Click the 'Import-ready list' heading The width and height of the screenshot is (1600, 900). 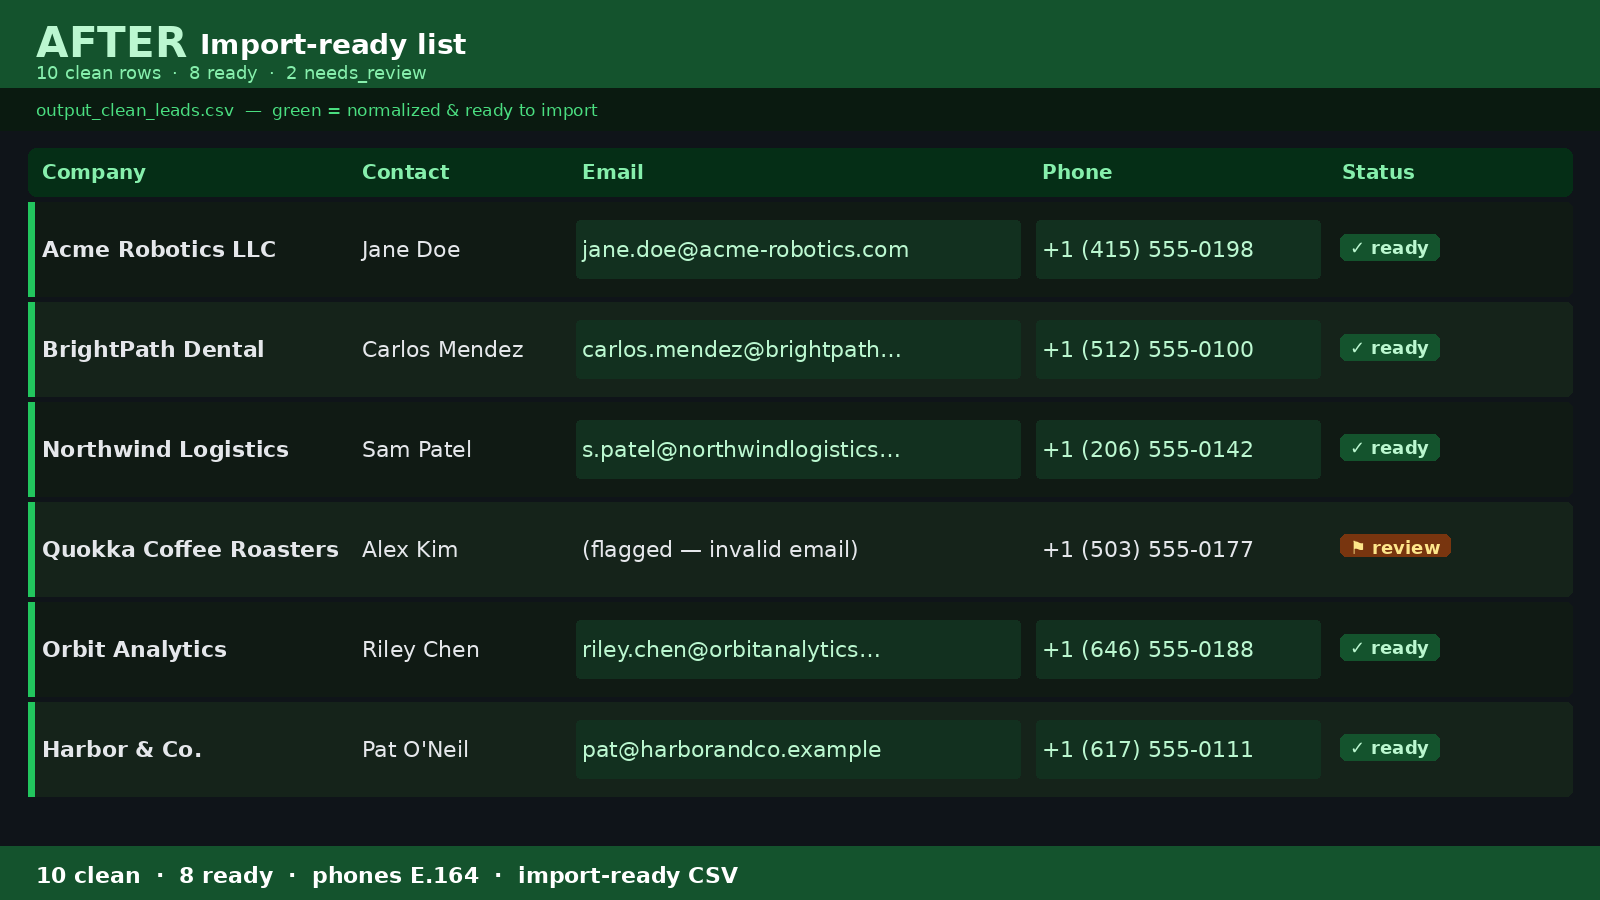pos(333,45)
